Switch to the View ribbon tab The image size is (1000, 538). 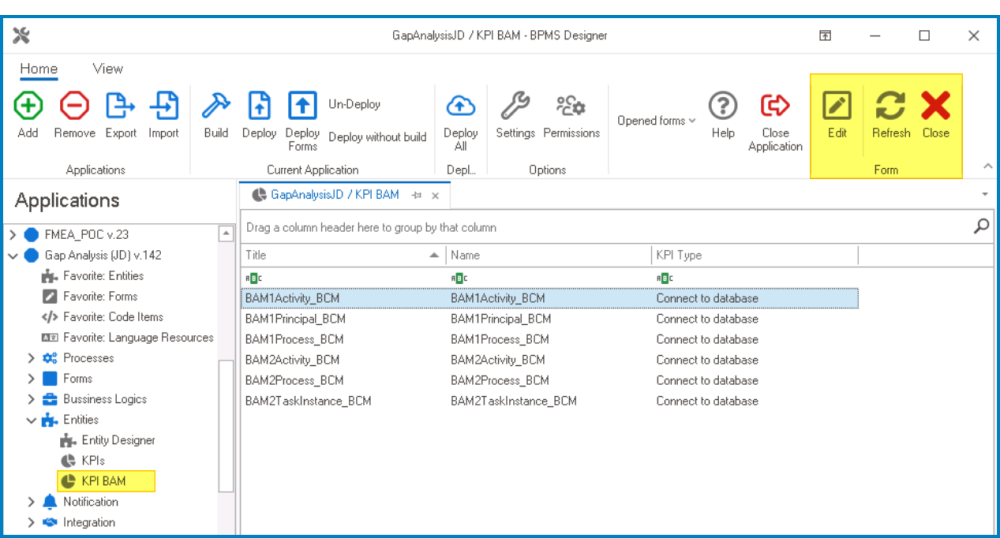coord(107,69)
